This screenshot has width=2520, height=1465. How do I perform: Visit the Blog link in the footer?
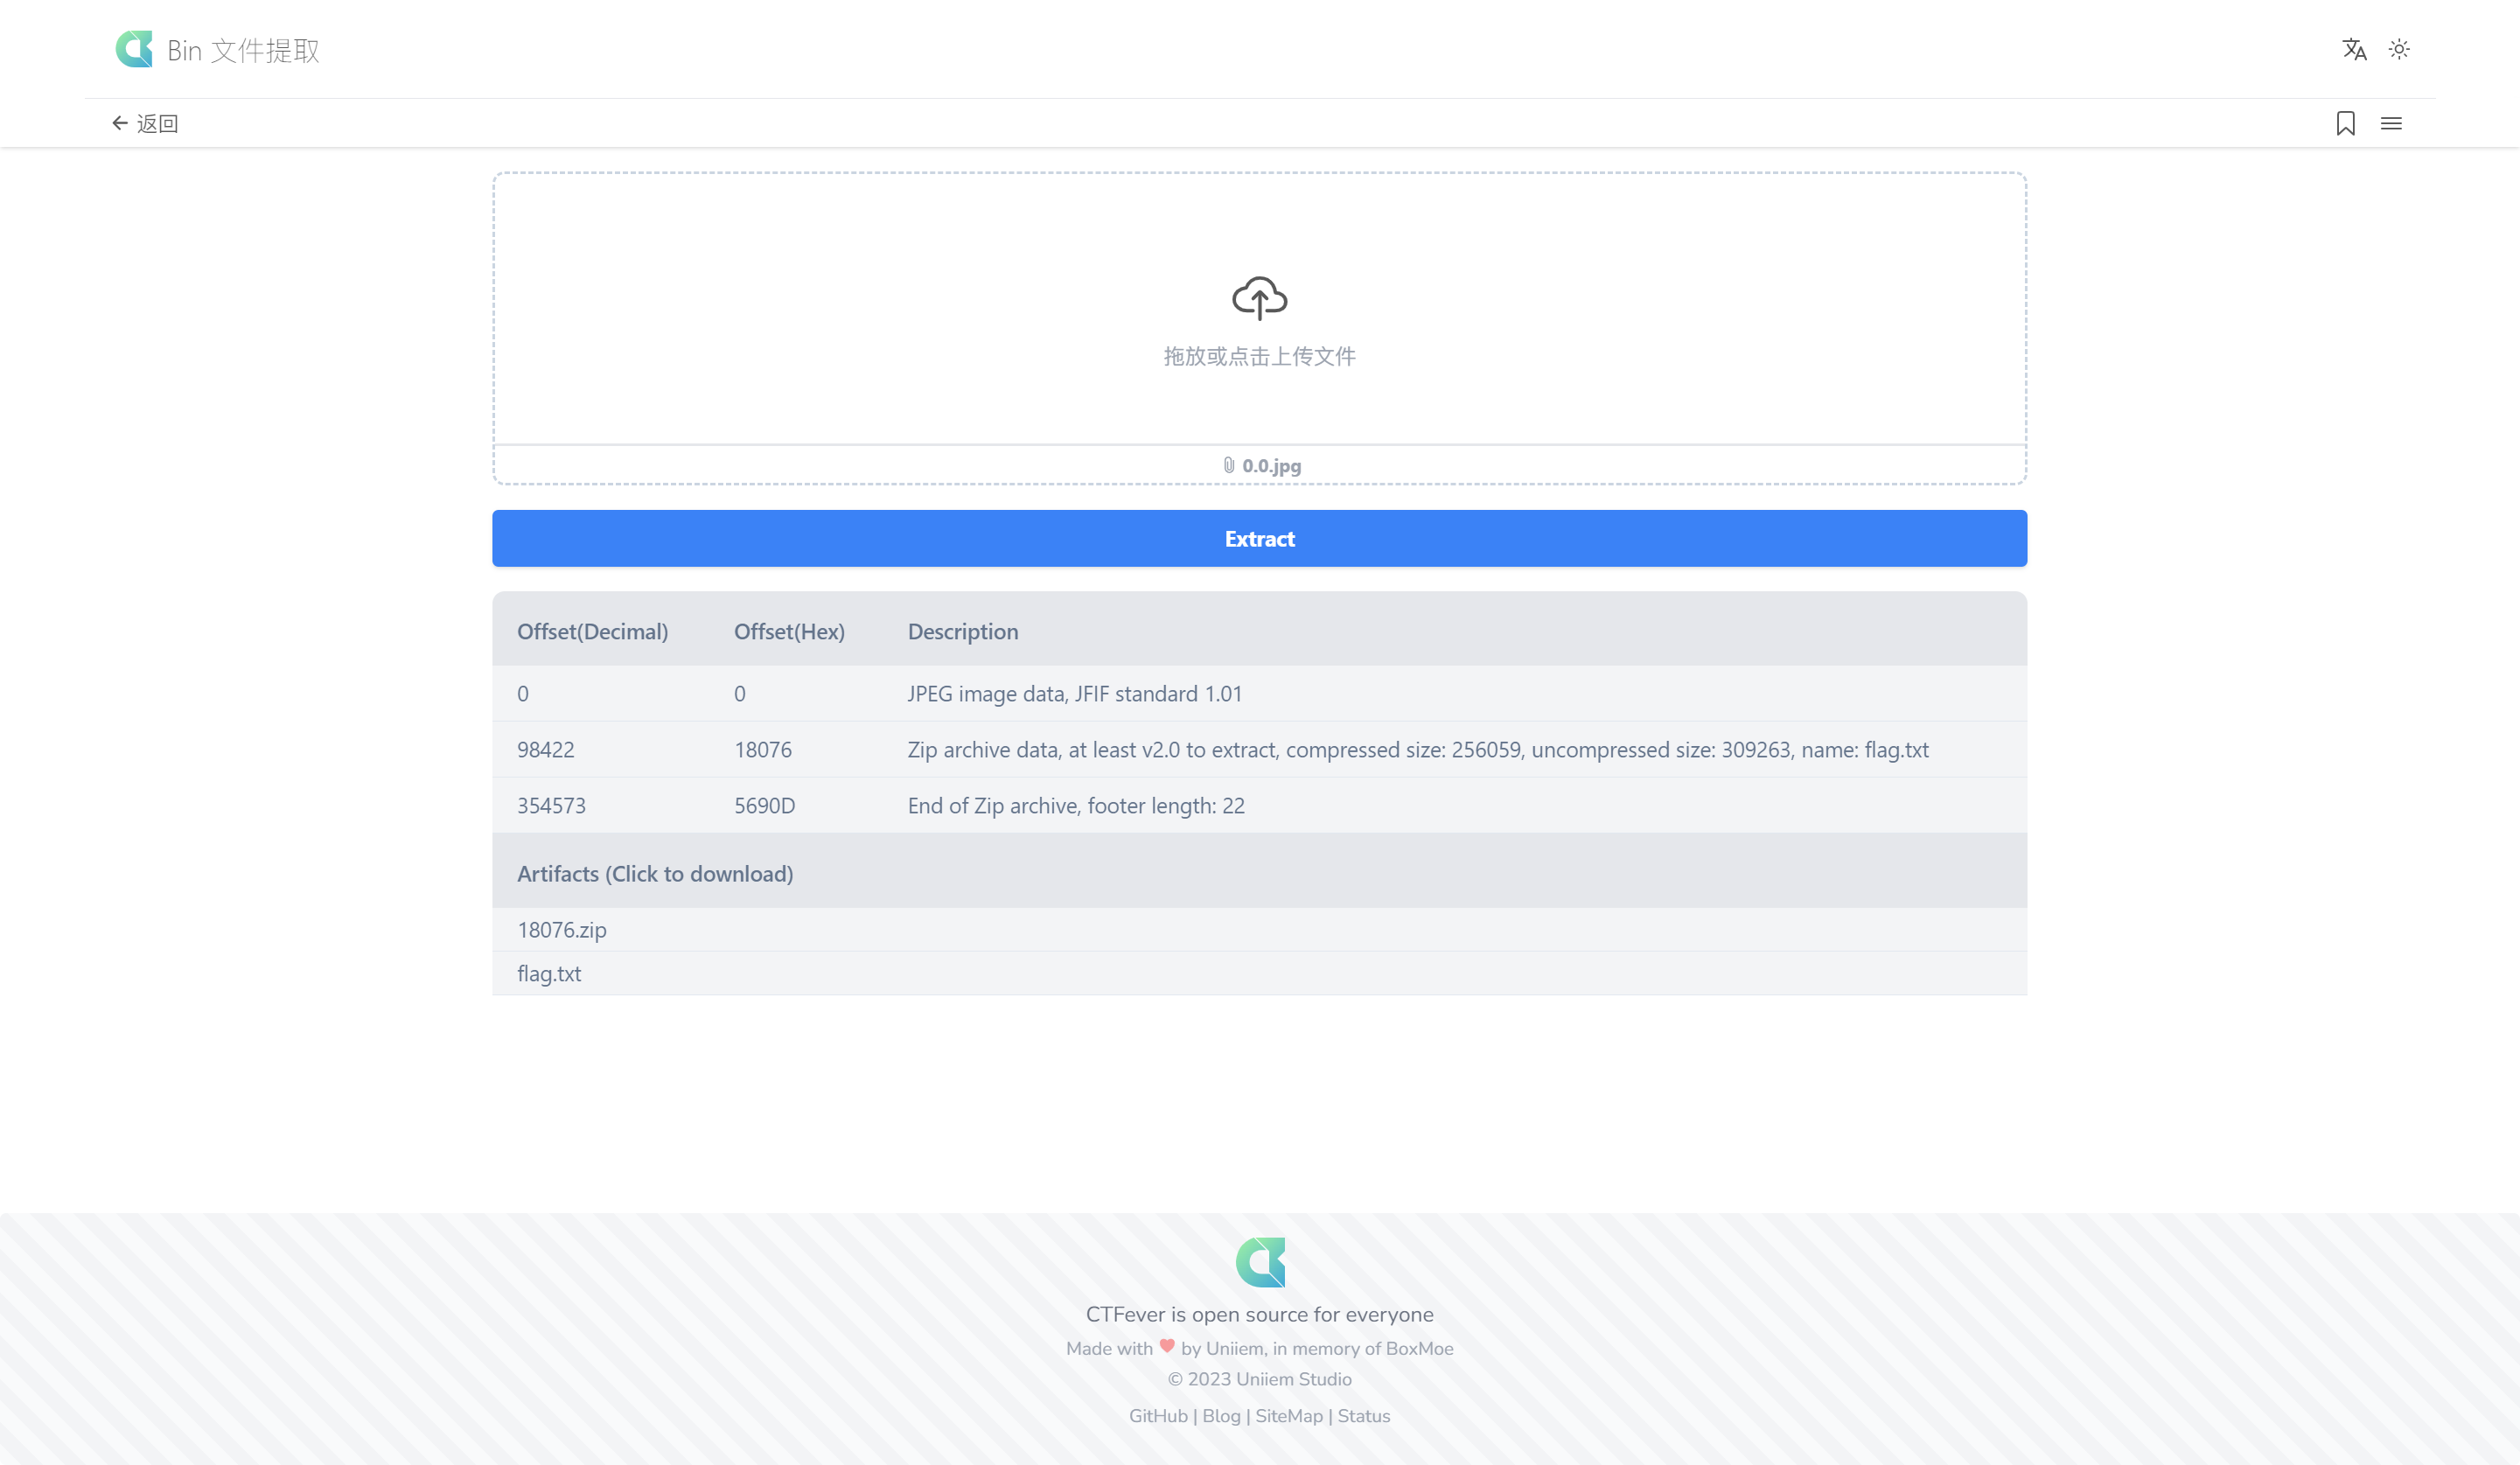point(1221,1415)
